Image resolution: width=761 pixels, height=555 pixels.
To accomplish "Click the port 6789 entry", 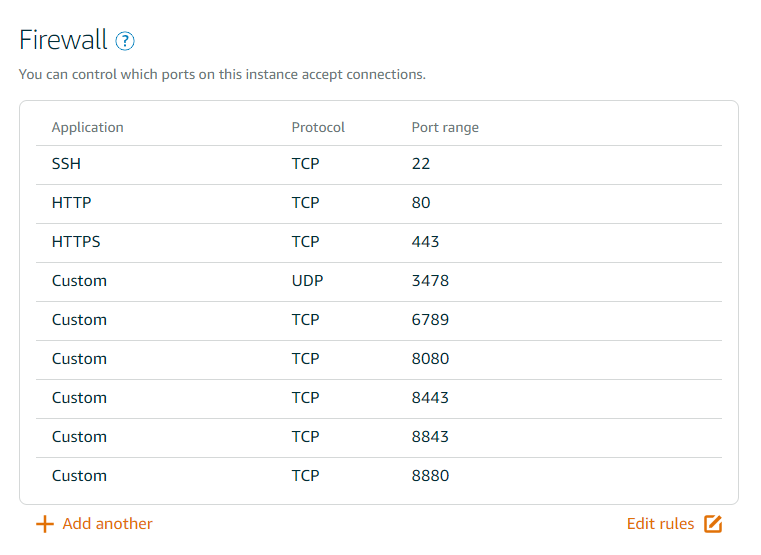I will click(430, 320).
